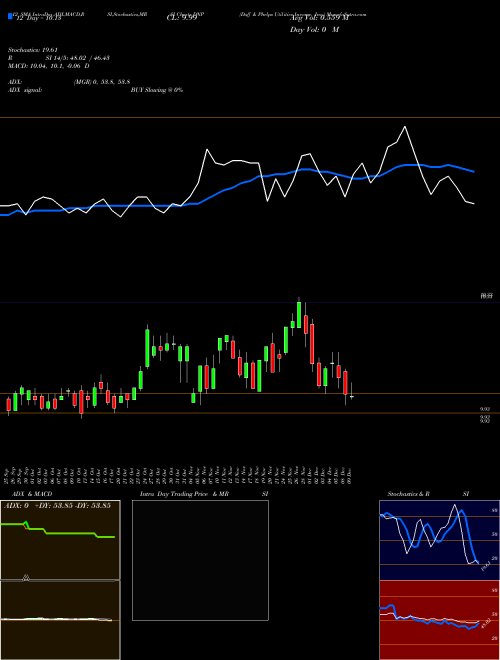Click the 9.93 price axis label

[484, 409]
